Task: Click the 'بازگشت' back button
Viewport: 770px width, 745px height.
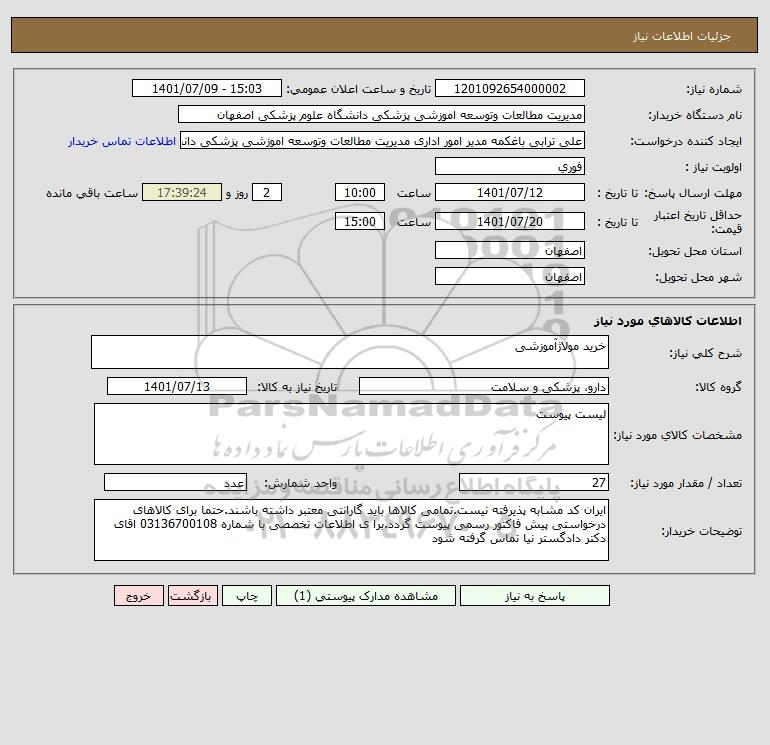Action: pyautogui.click(x=192, y=596)
